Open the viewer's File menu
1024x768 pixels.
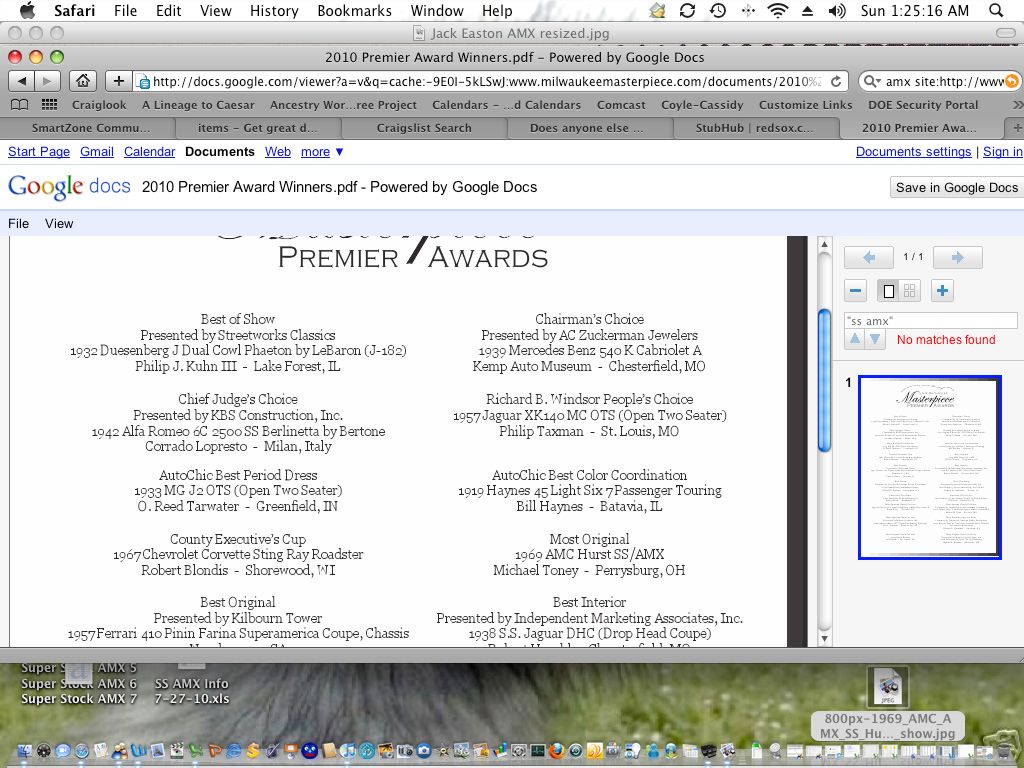click(x=18, y=224)
